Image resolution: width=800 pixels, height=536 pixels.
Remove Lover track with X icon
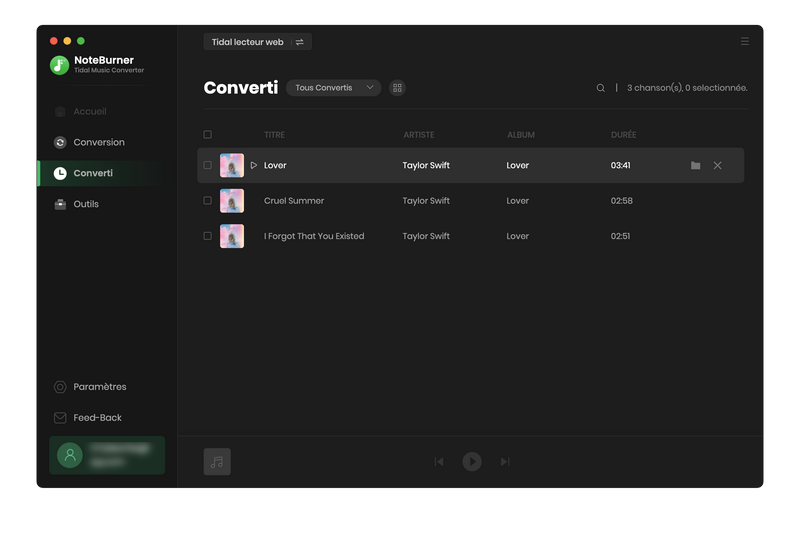coord(717,165)
